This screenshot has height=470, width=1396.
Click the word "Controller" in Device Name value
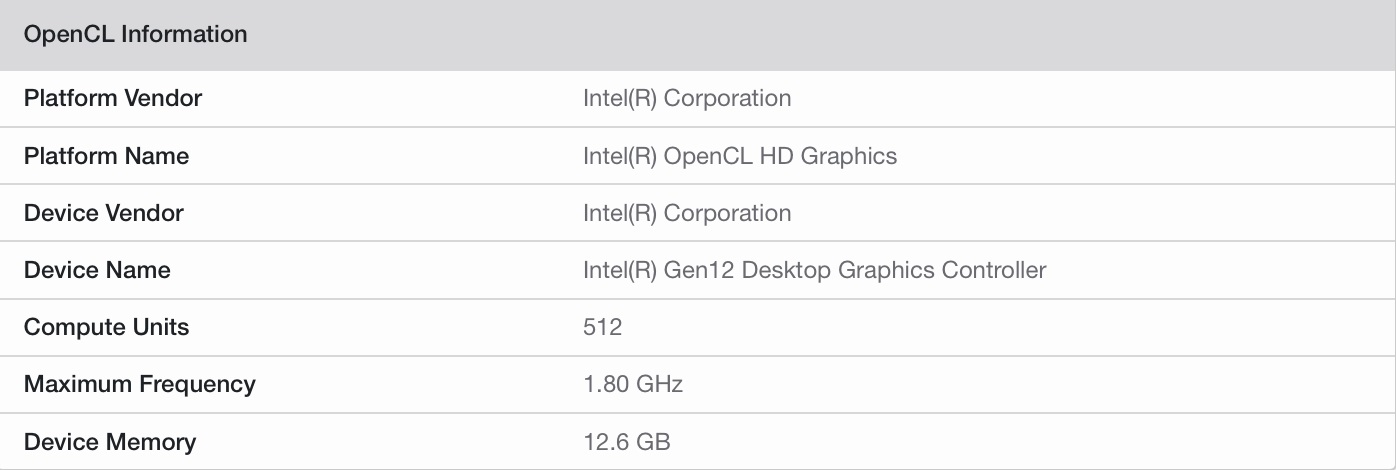[x=994, y=270]
